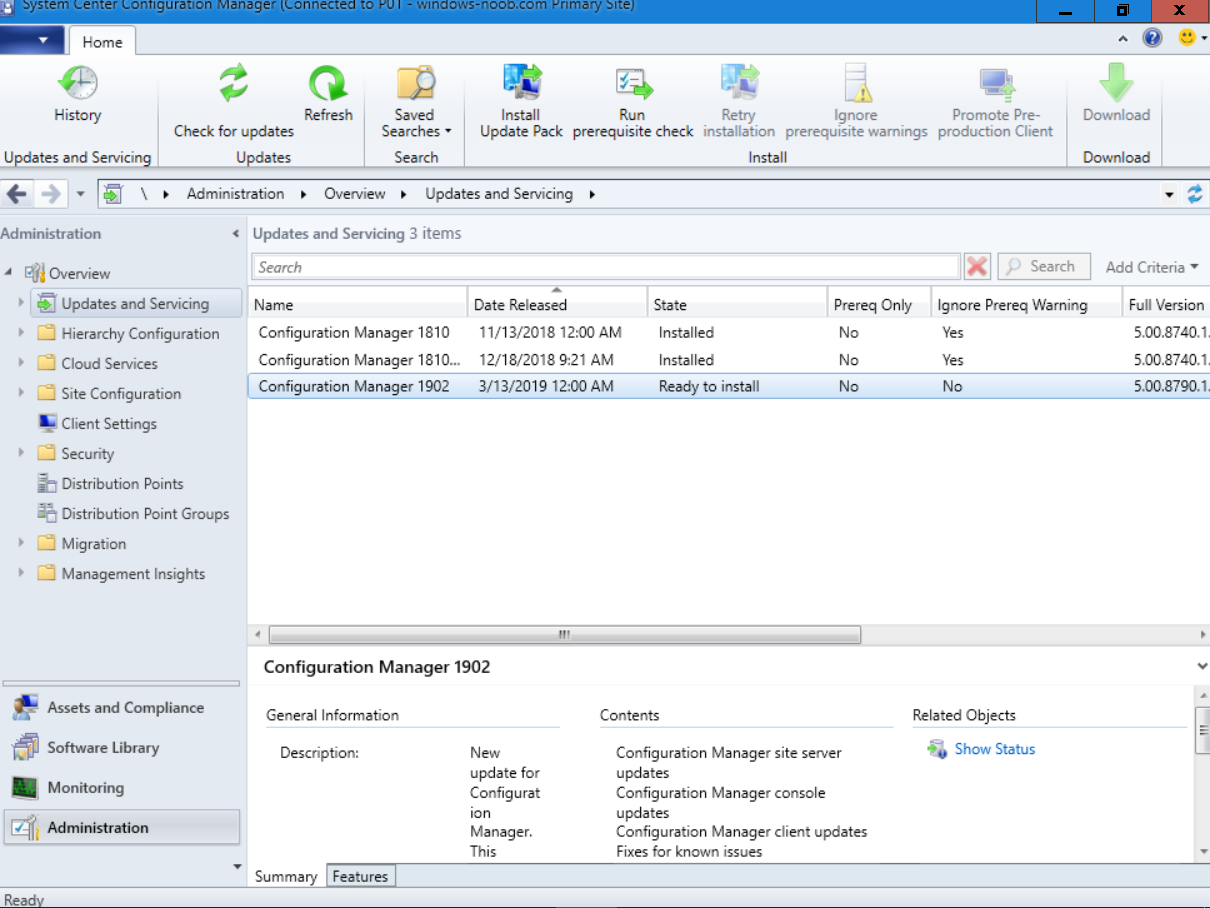Go back with navigation arrow
This screenshot has width=1210, height=908.
[17, 194]
